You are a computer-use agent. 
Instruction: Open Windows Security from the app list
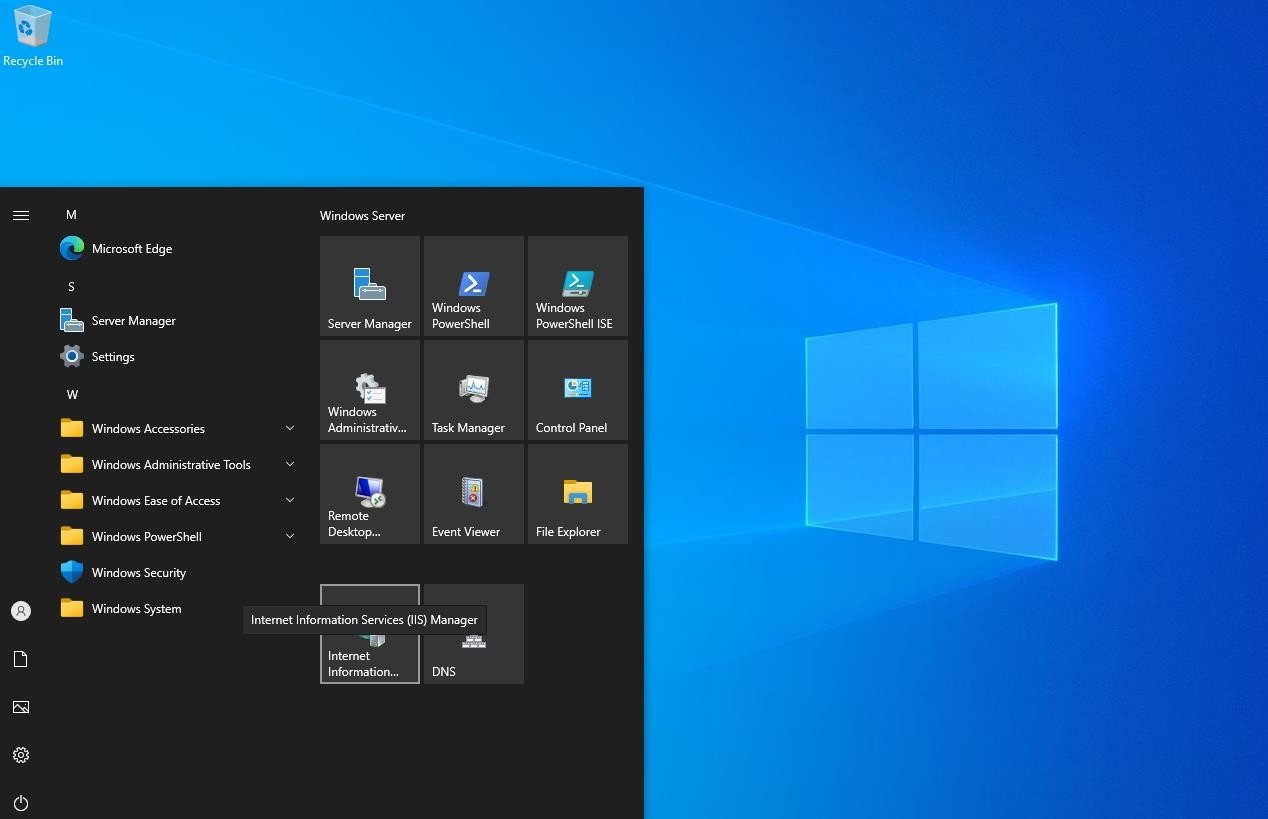178,573
